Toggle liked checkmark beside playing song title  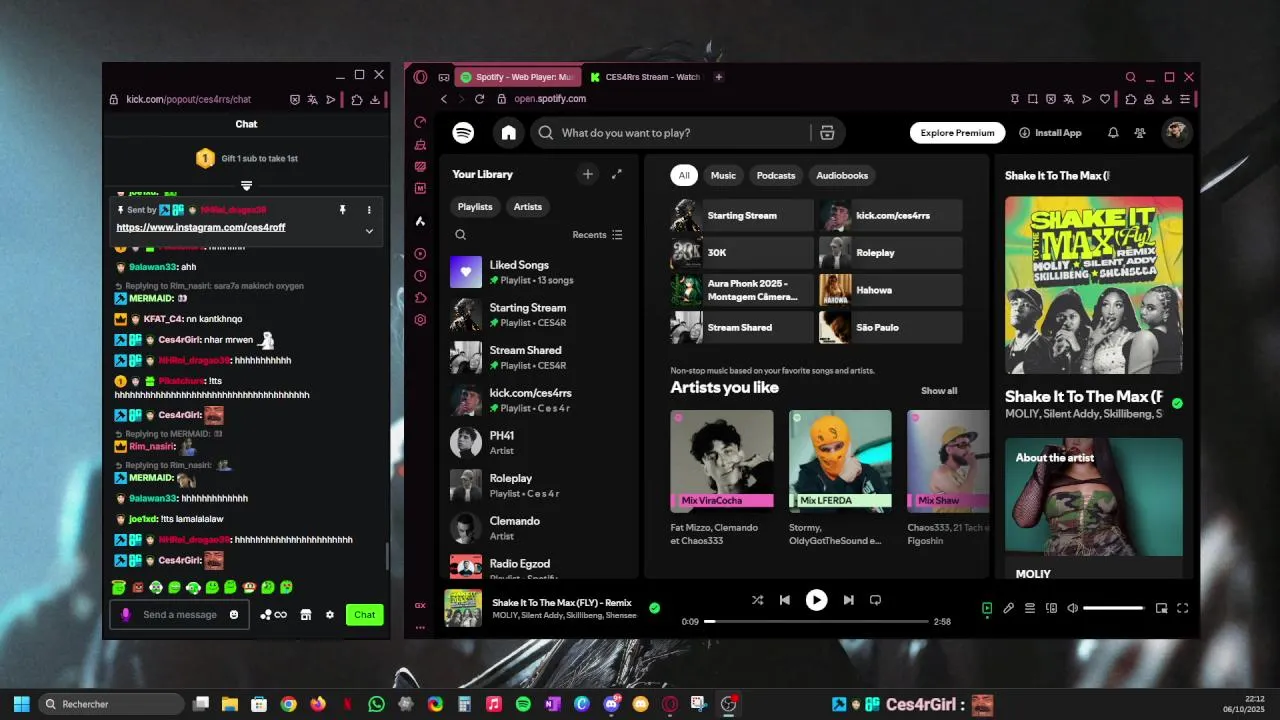654,607
